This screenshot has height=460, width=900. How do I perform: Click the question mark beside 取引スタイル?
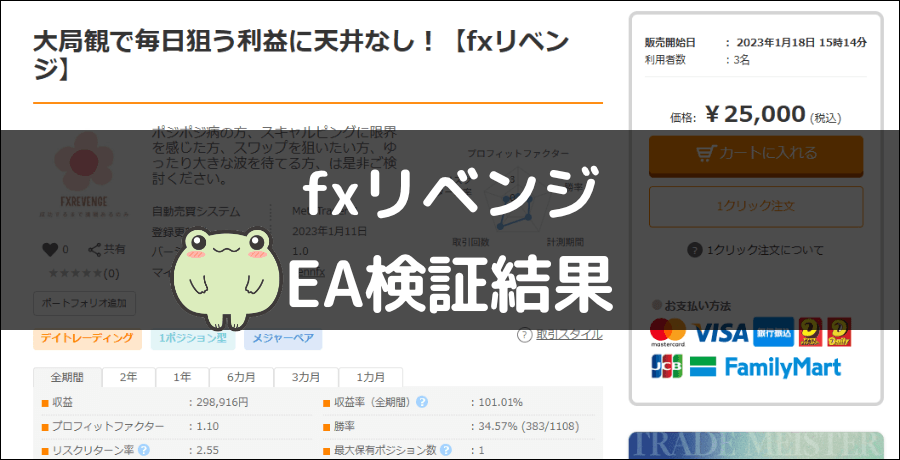tap(524, 335)
